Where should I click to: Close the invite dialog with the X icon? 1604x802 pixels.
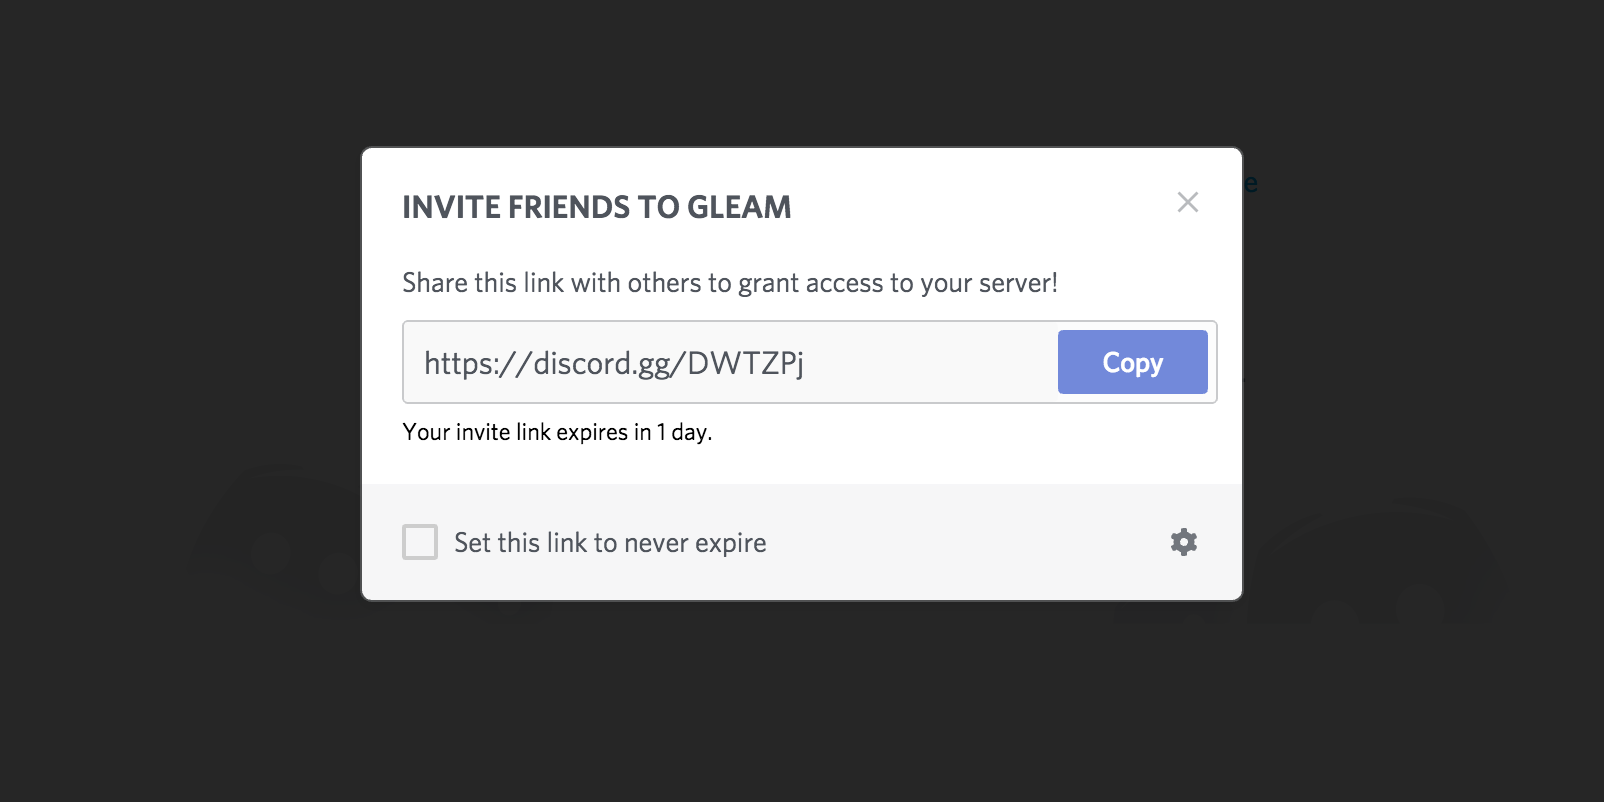[x=1187, y=202]
